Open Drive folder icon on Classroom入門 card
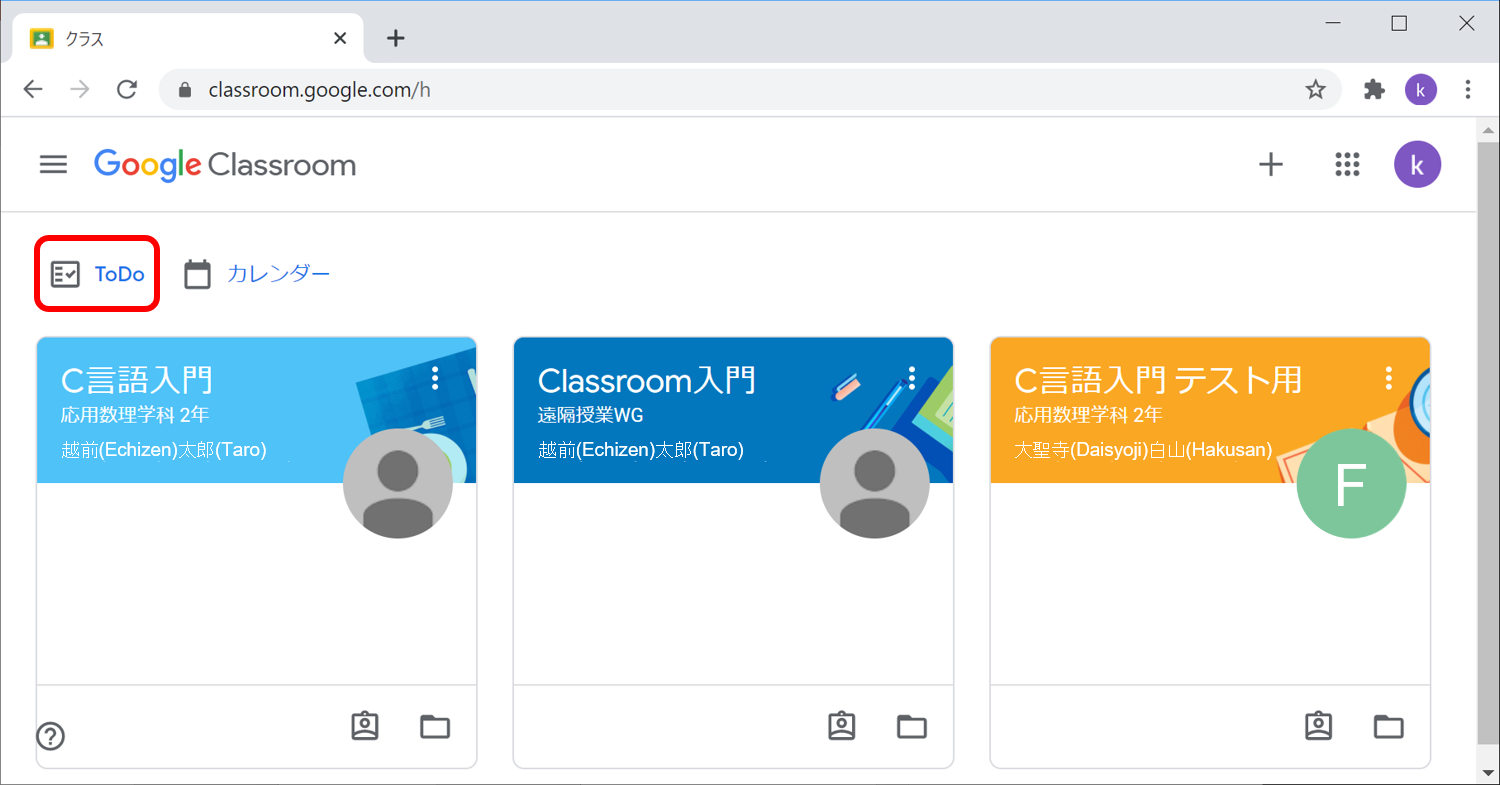 coord(912,727)
